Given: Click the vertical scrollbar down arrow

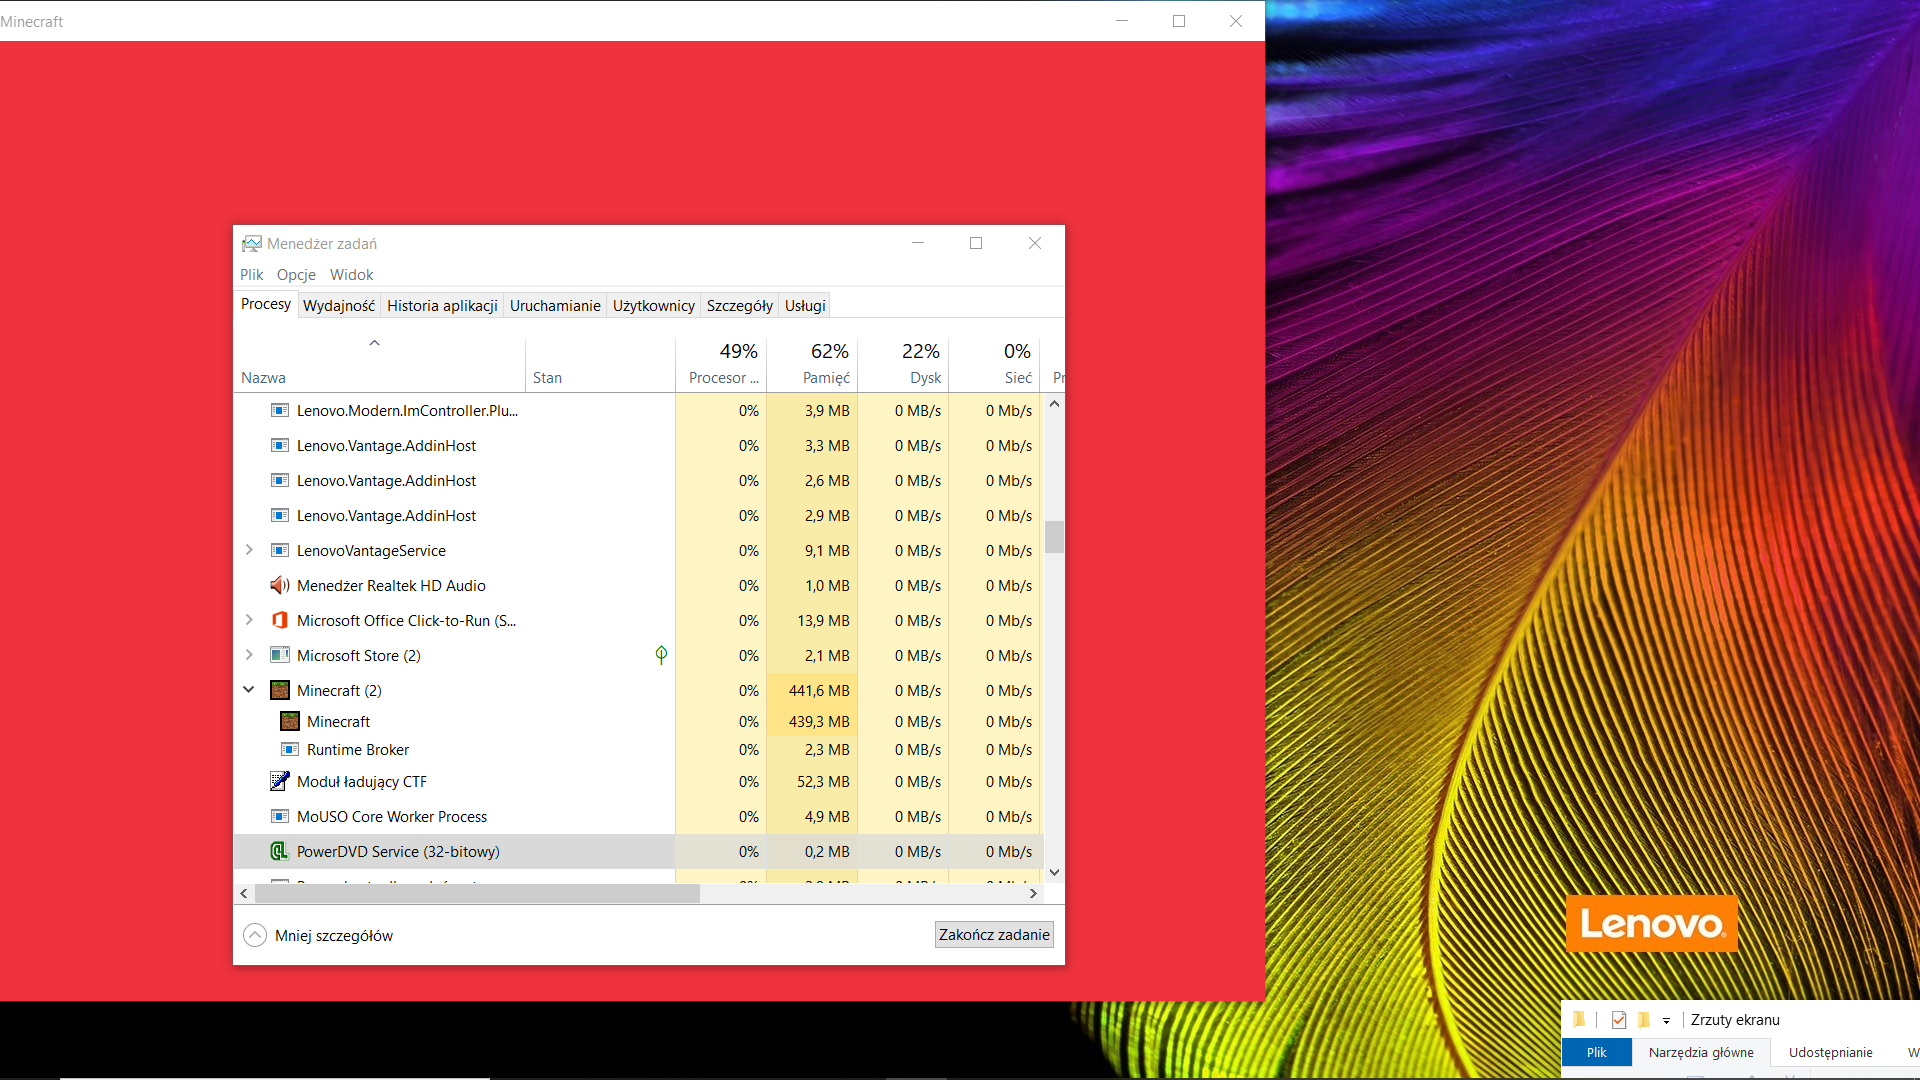Looking at the screenshot, I should tap(1054, 872).
